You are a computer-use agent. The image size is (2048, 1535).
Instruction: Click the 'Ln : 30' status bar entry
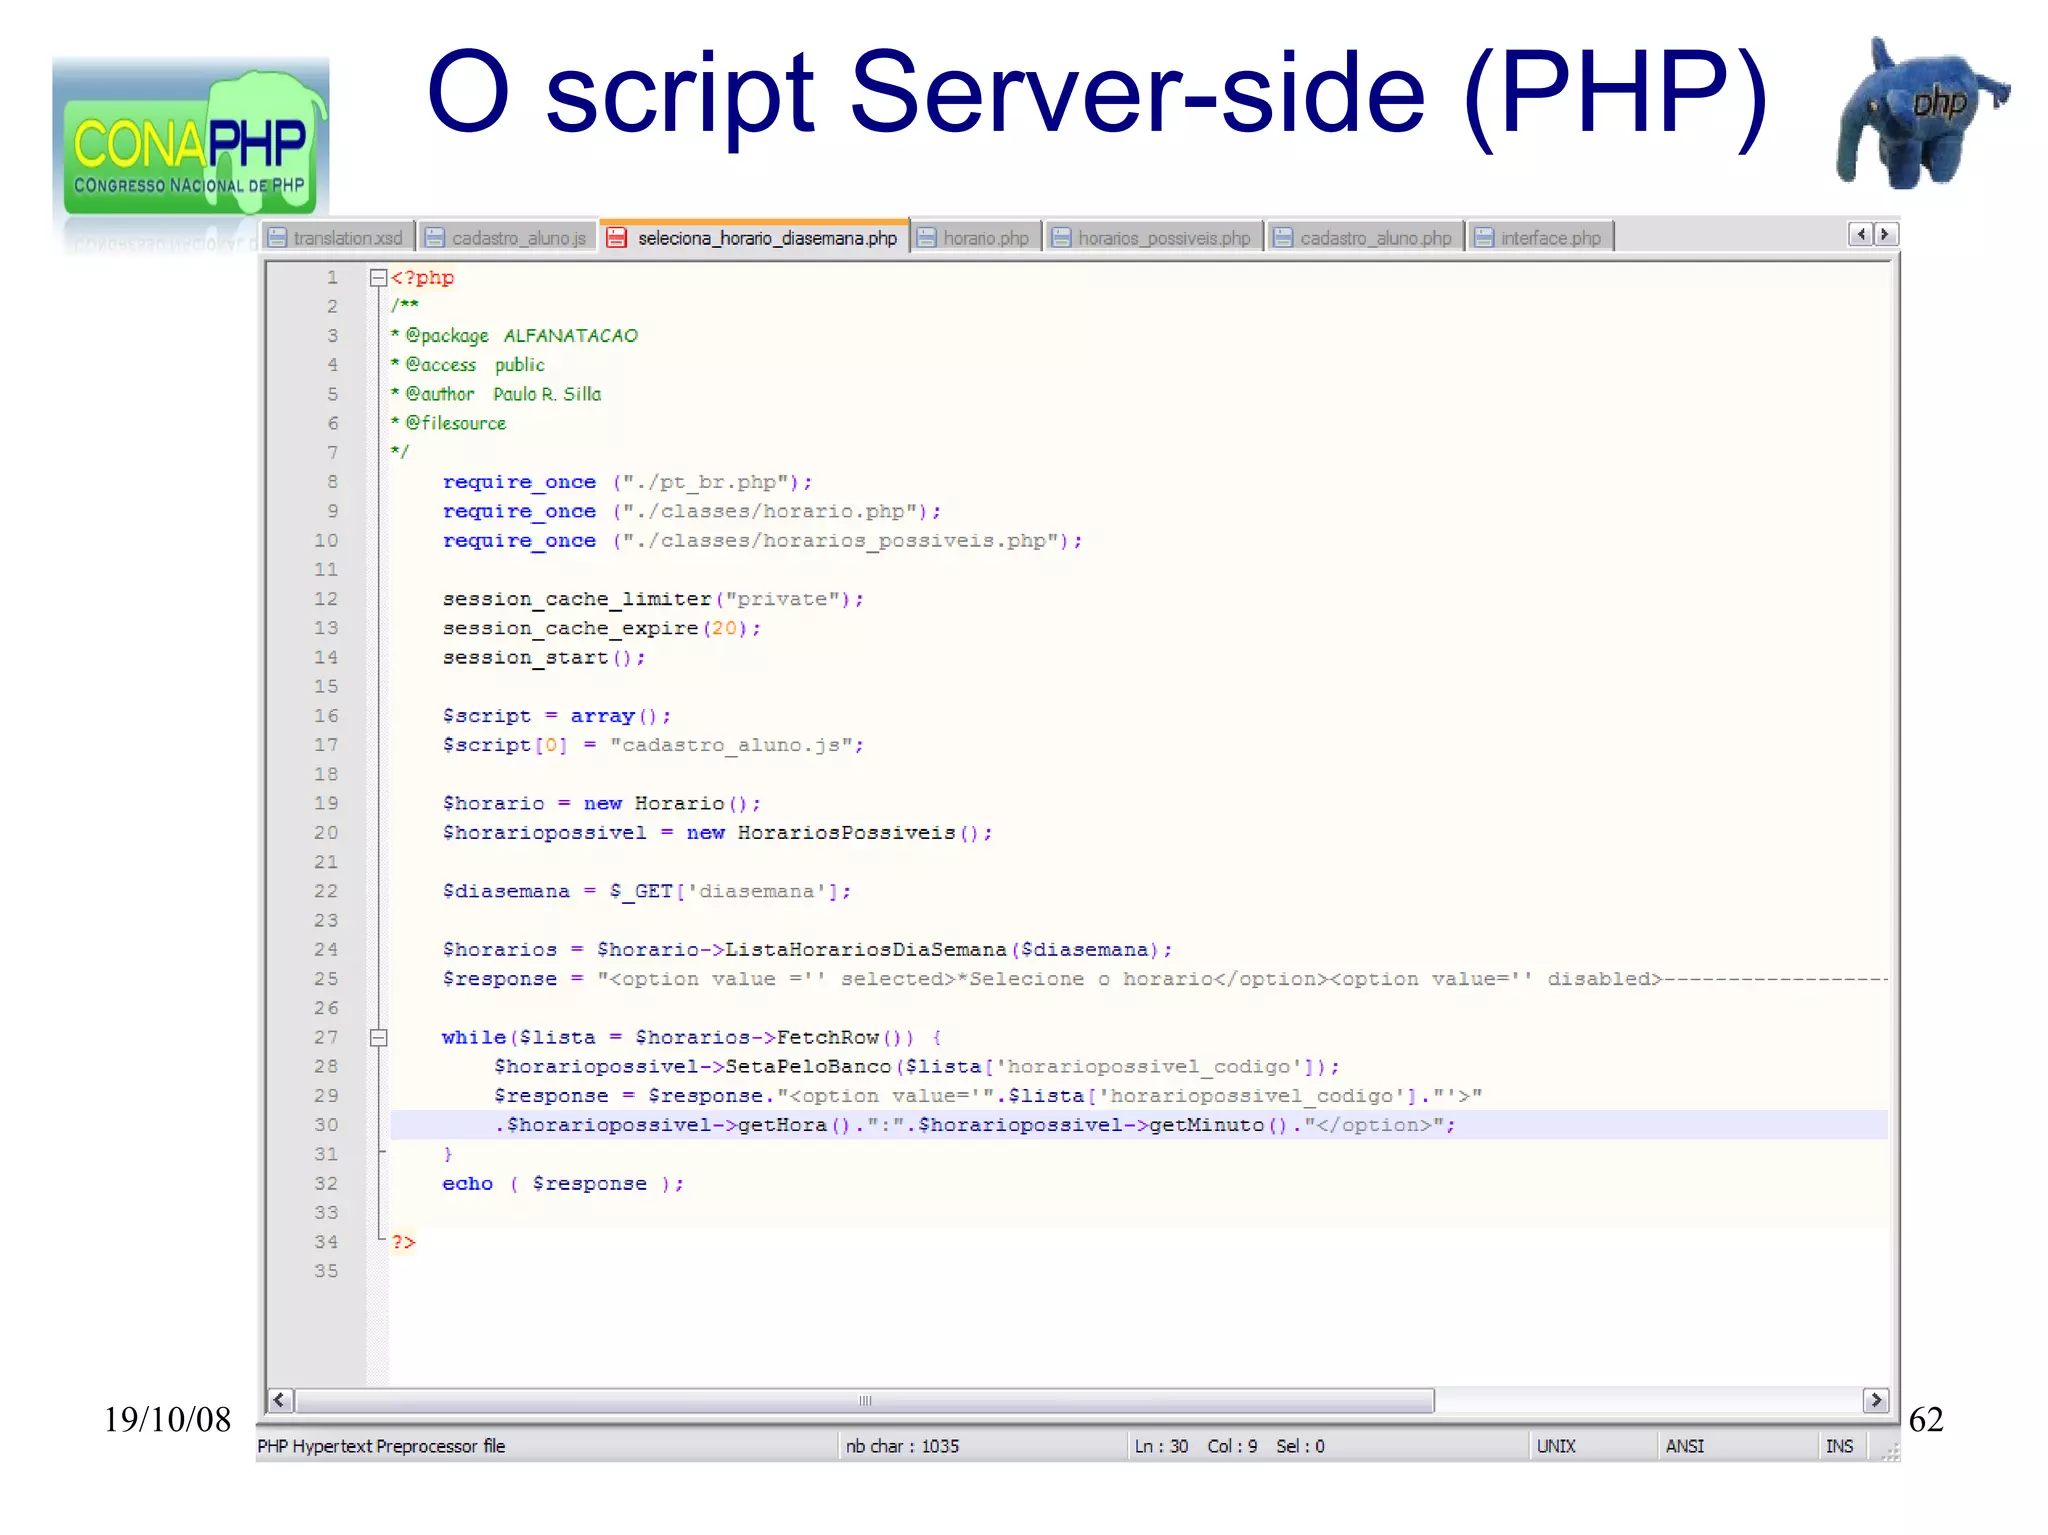[1161, 1446]
